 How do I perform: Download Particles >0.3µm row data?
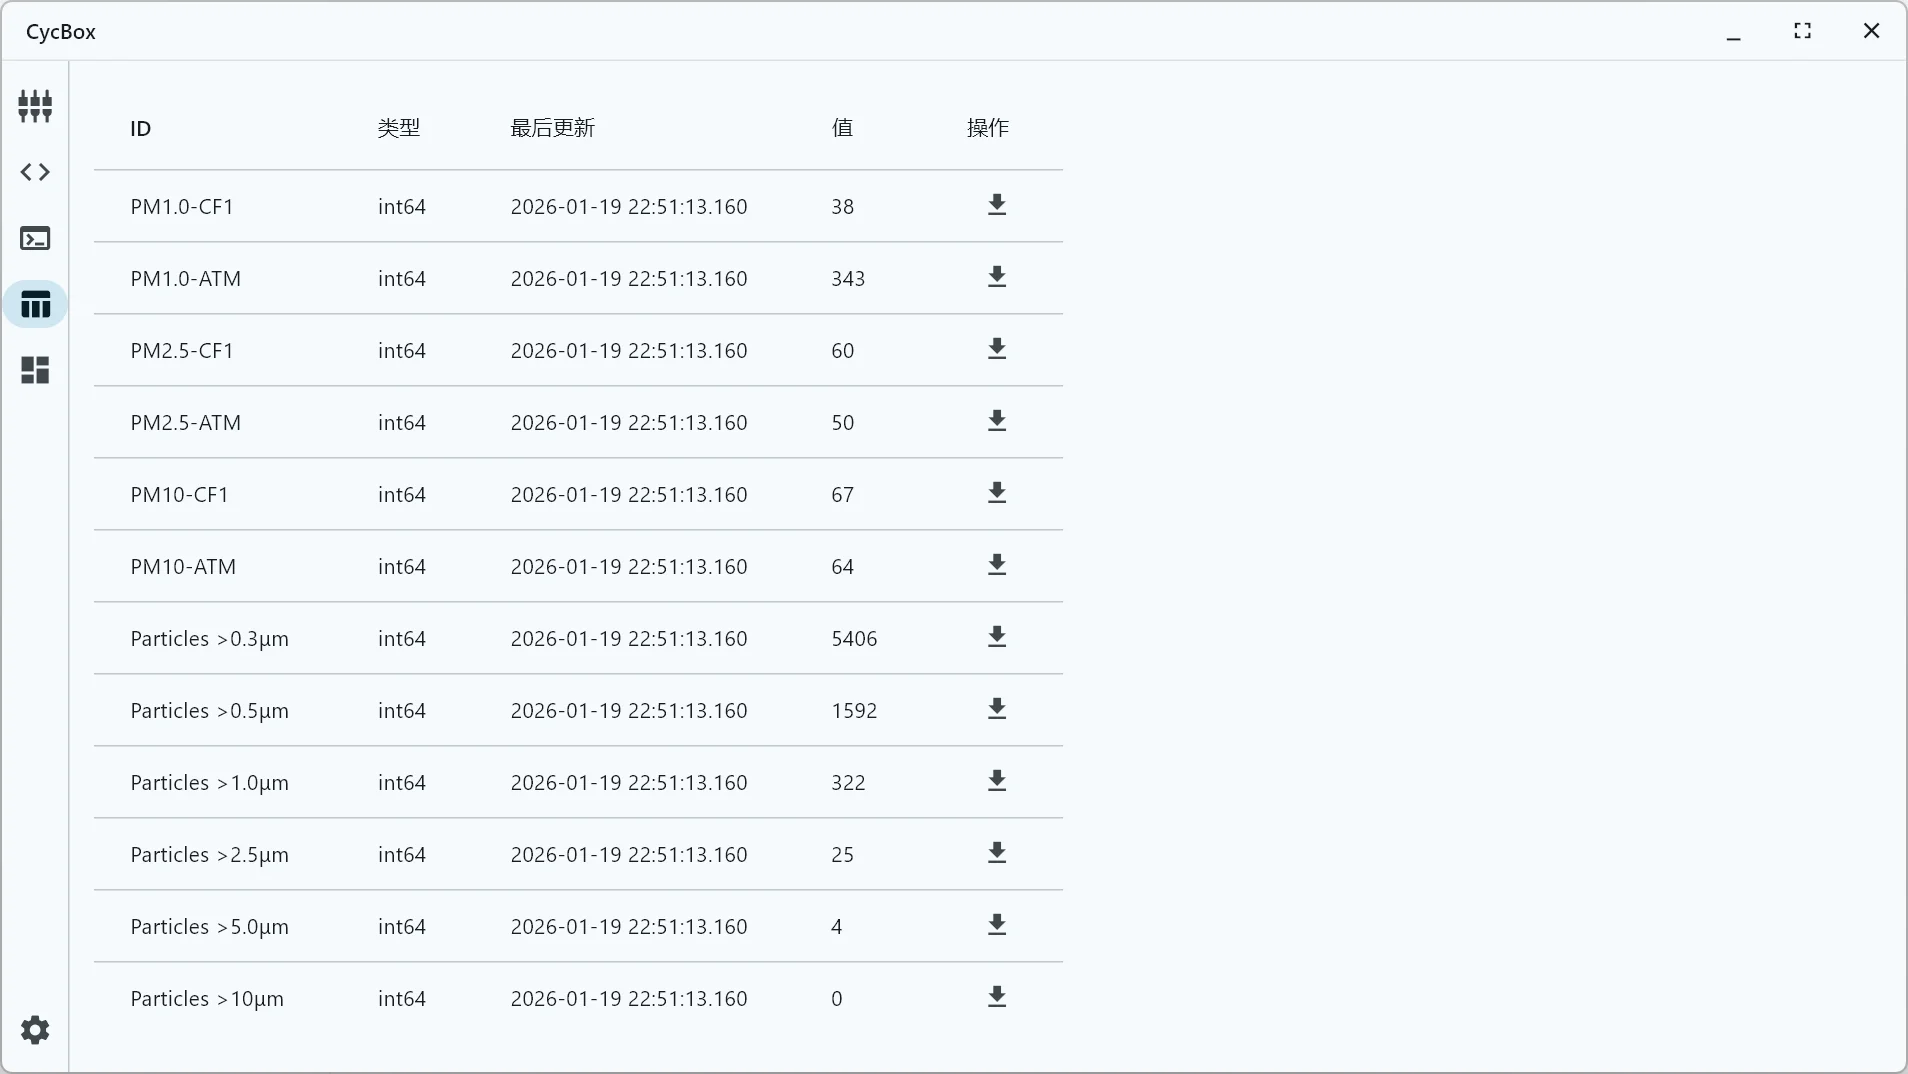coord(997,637)
